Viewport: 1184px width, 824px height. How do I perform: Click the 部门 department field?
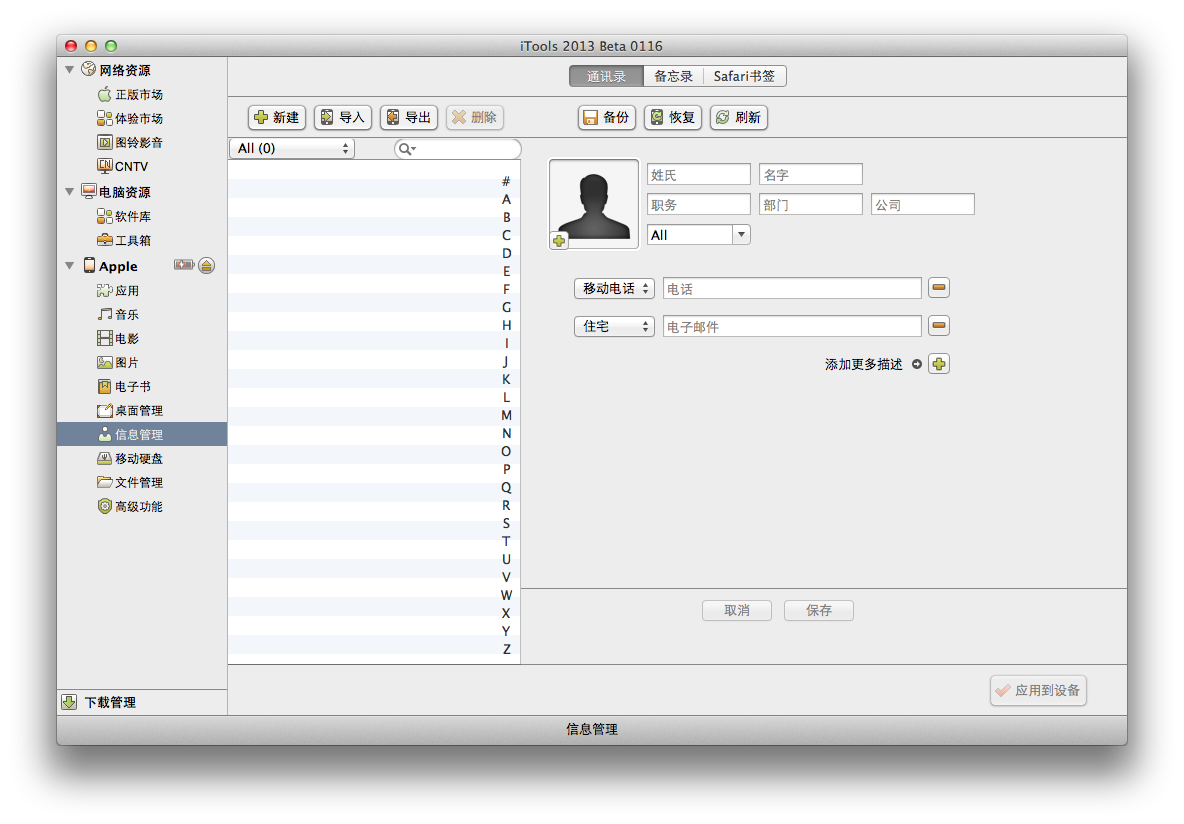pos(811,205)
